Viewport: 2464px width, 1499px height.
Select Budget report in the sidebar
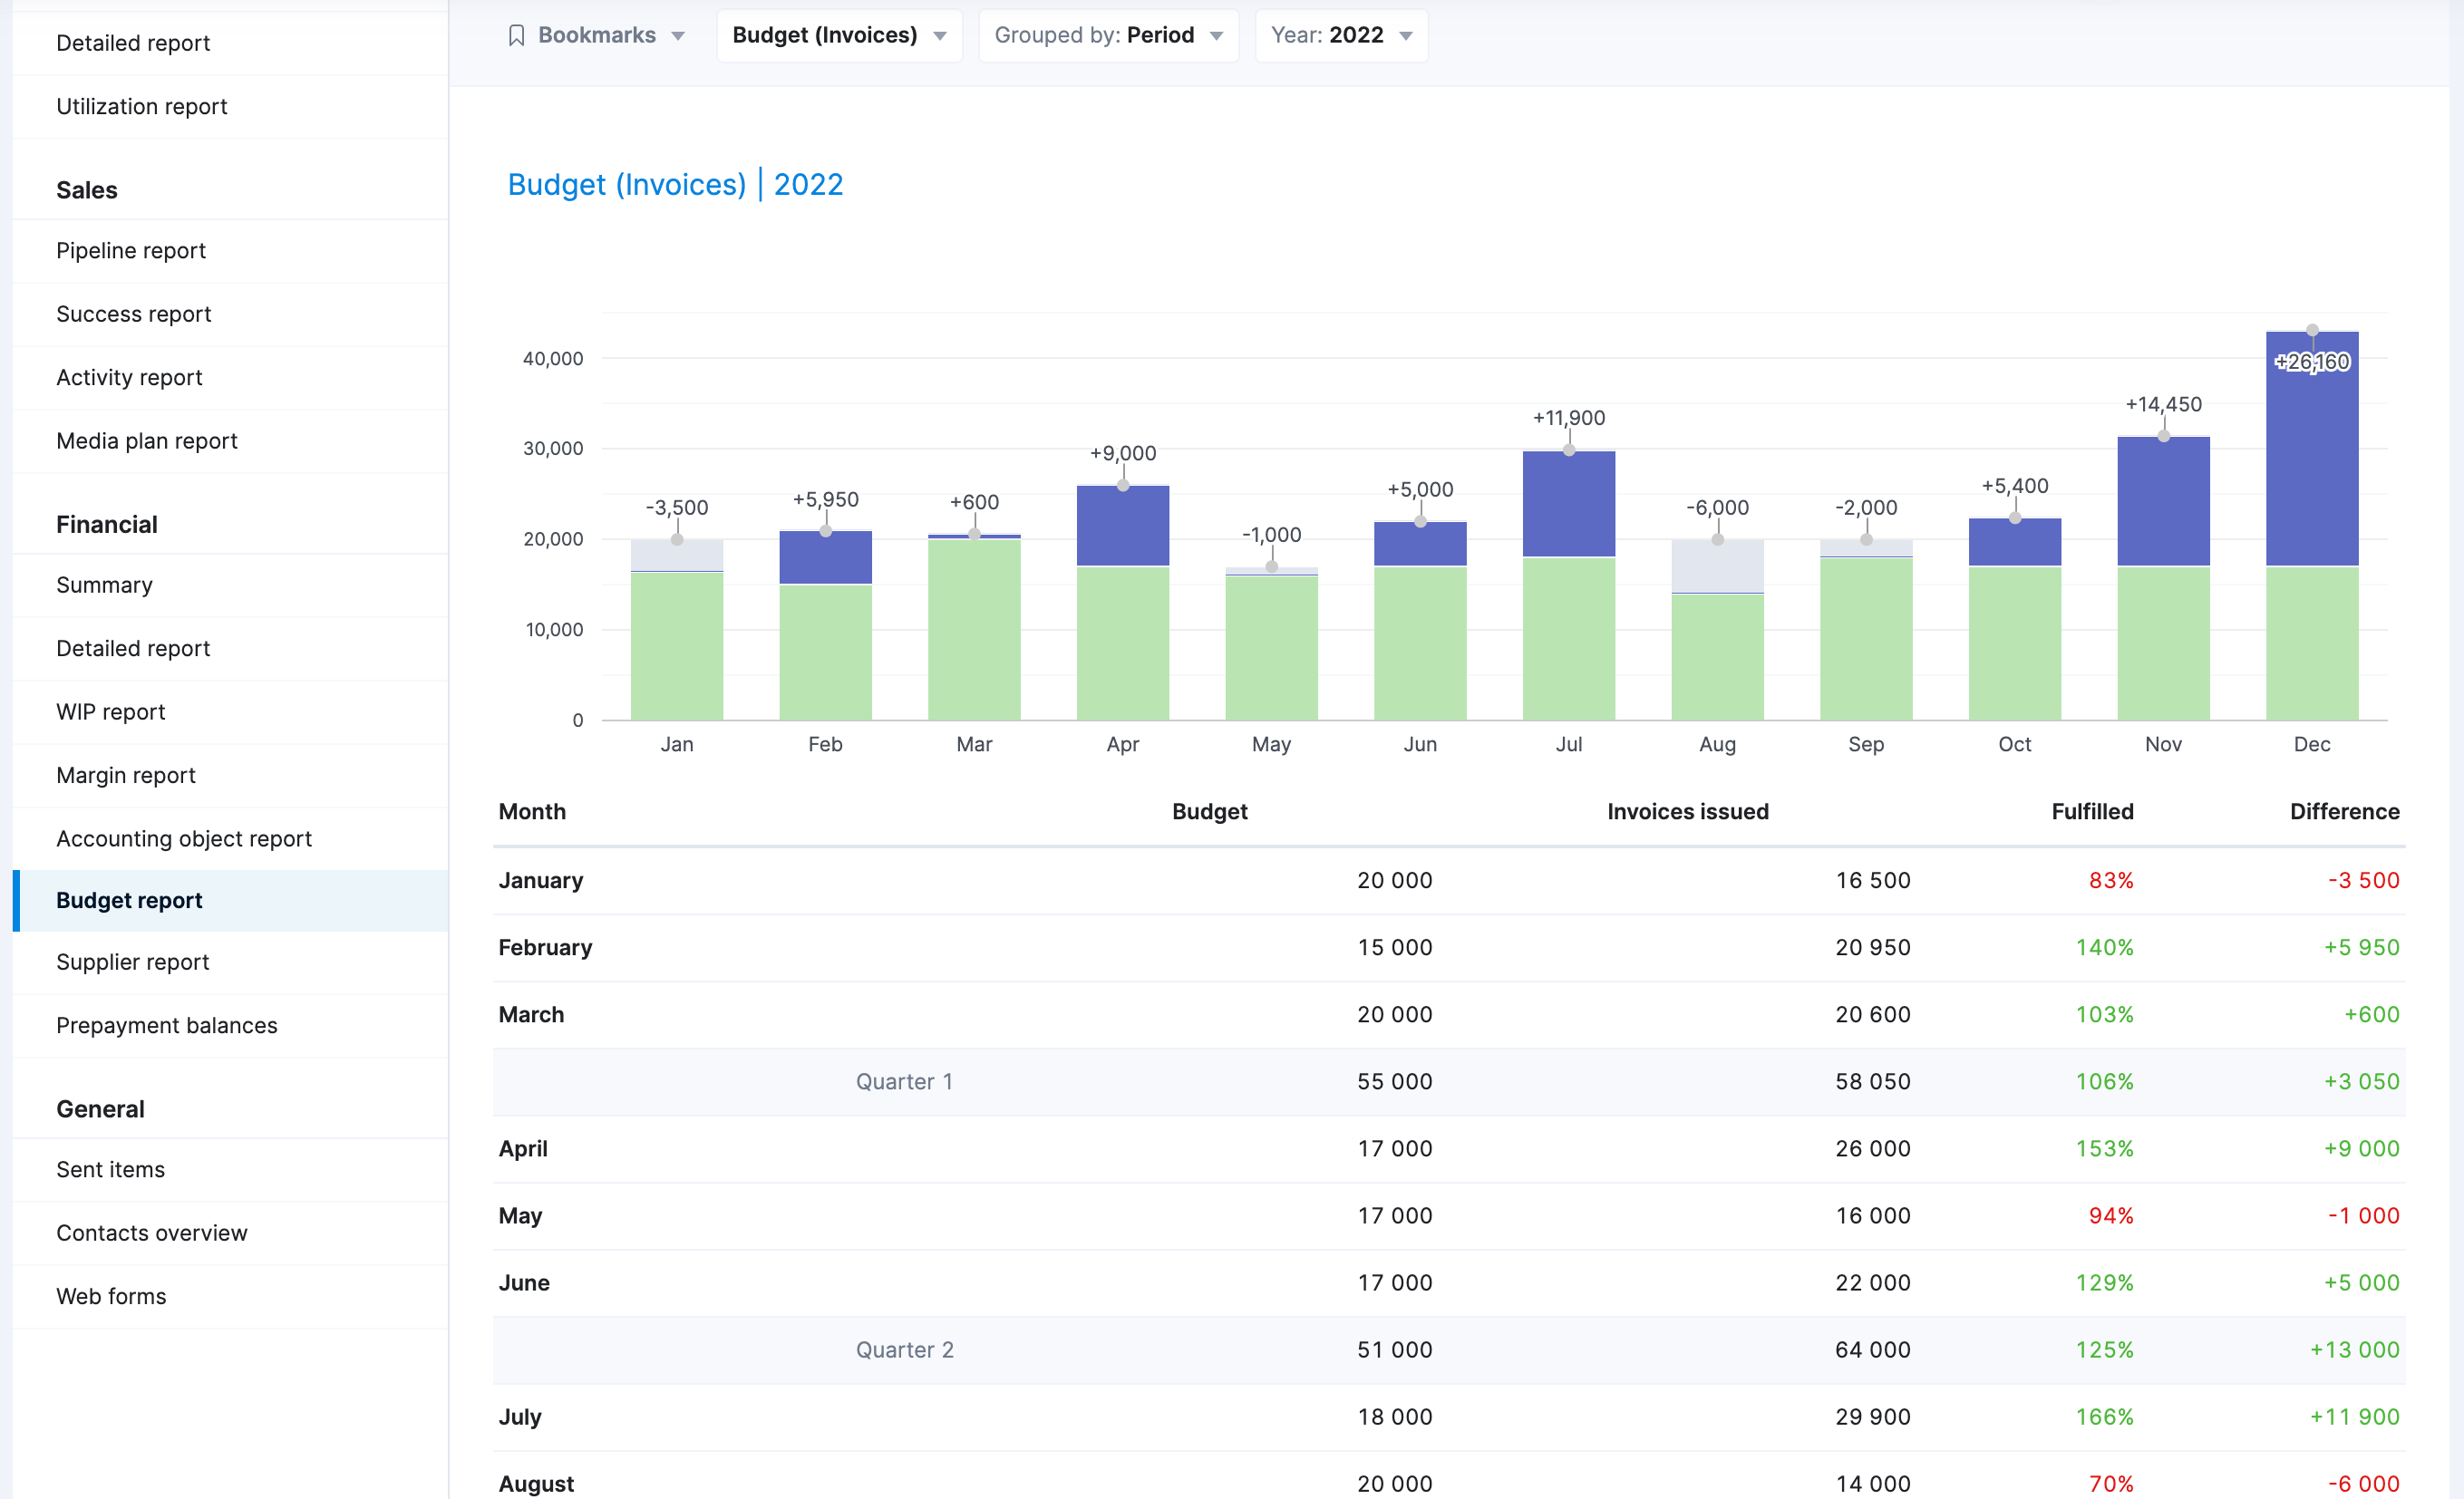click(x=128, y=900)
